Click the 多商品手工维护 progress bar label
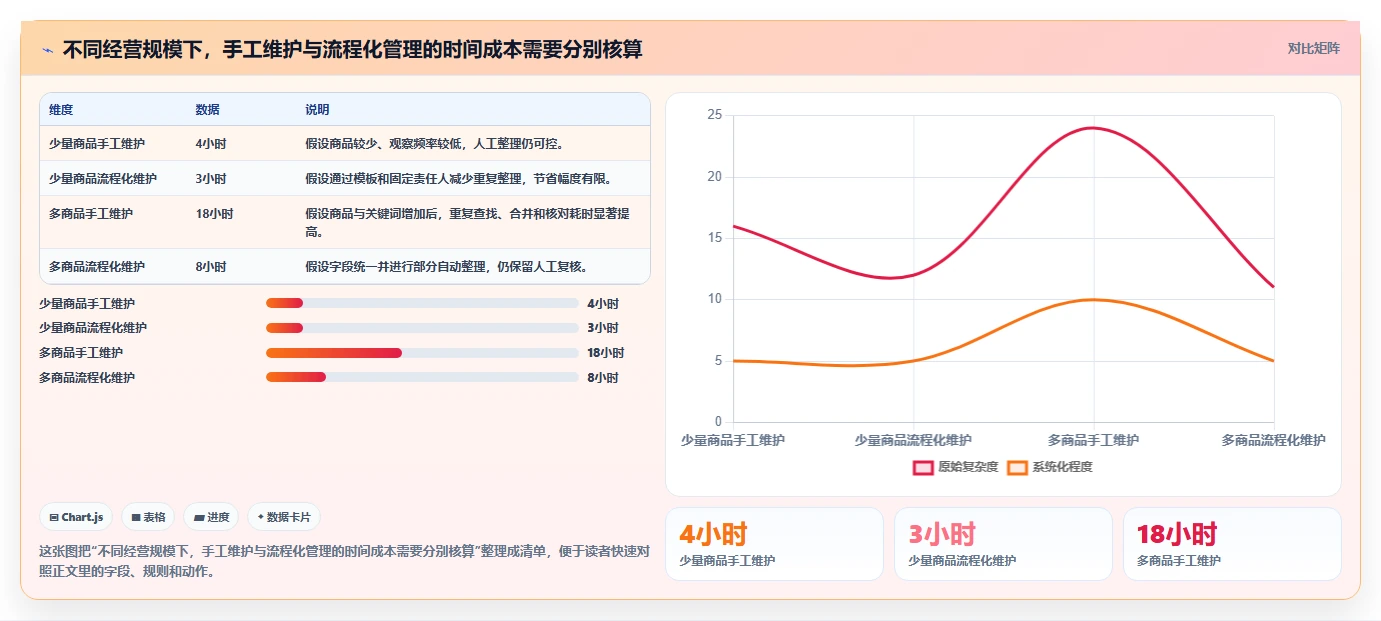This screenshot has width=1381, height=621. pyautogui.click(x=81, y=353)
